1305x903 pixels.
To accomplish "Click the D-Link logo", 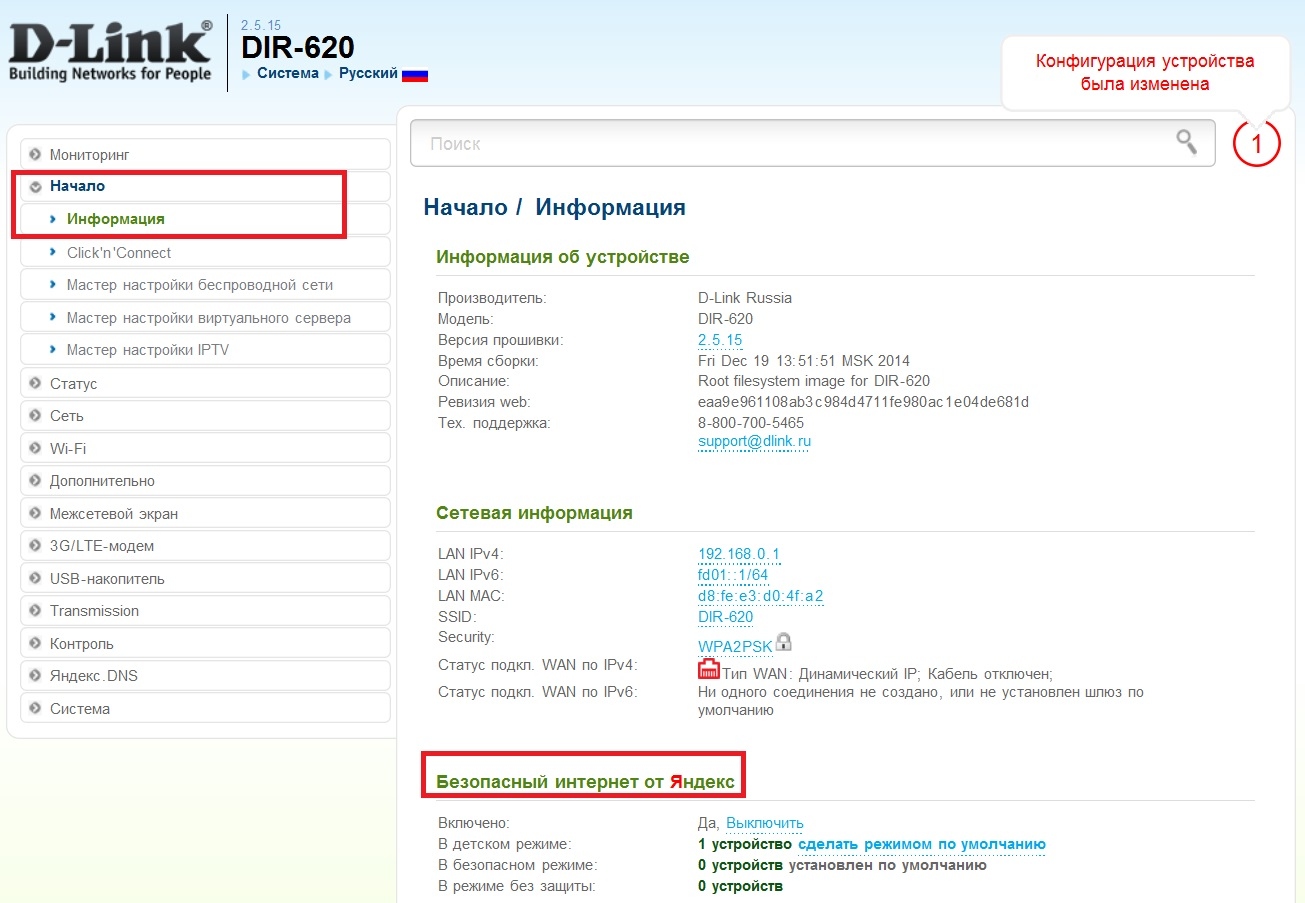I will 110,52.
